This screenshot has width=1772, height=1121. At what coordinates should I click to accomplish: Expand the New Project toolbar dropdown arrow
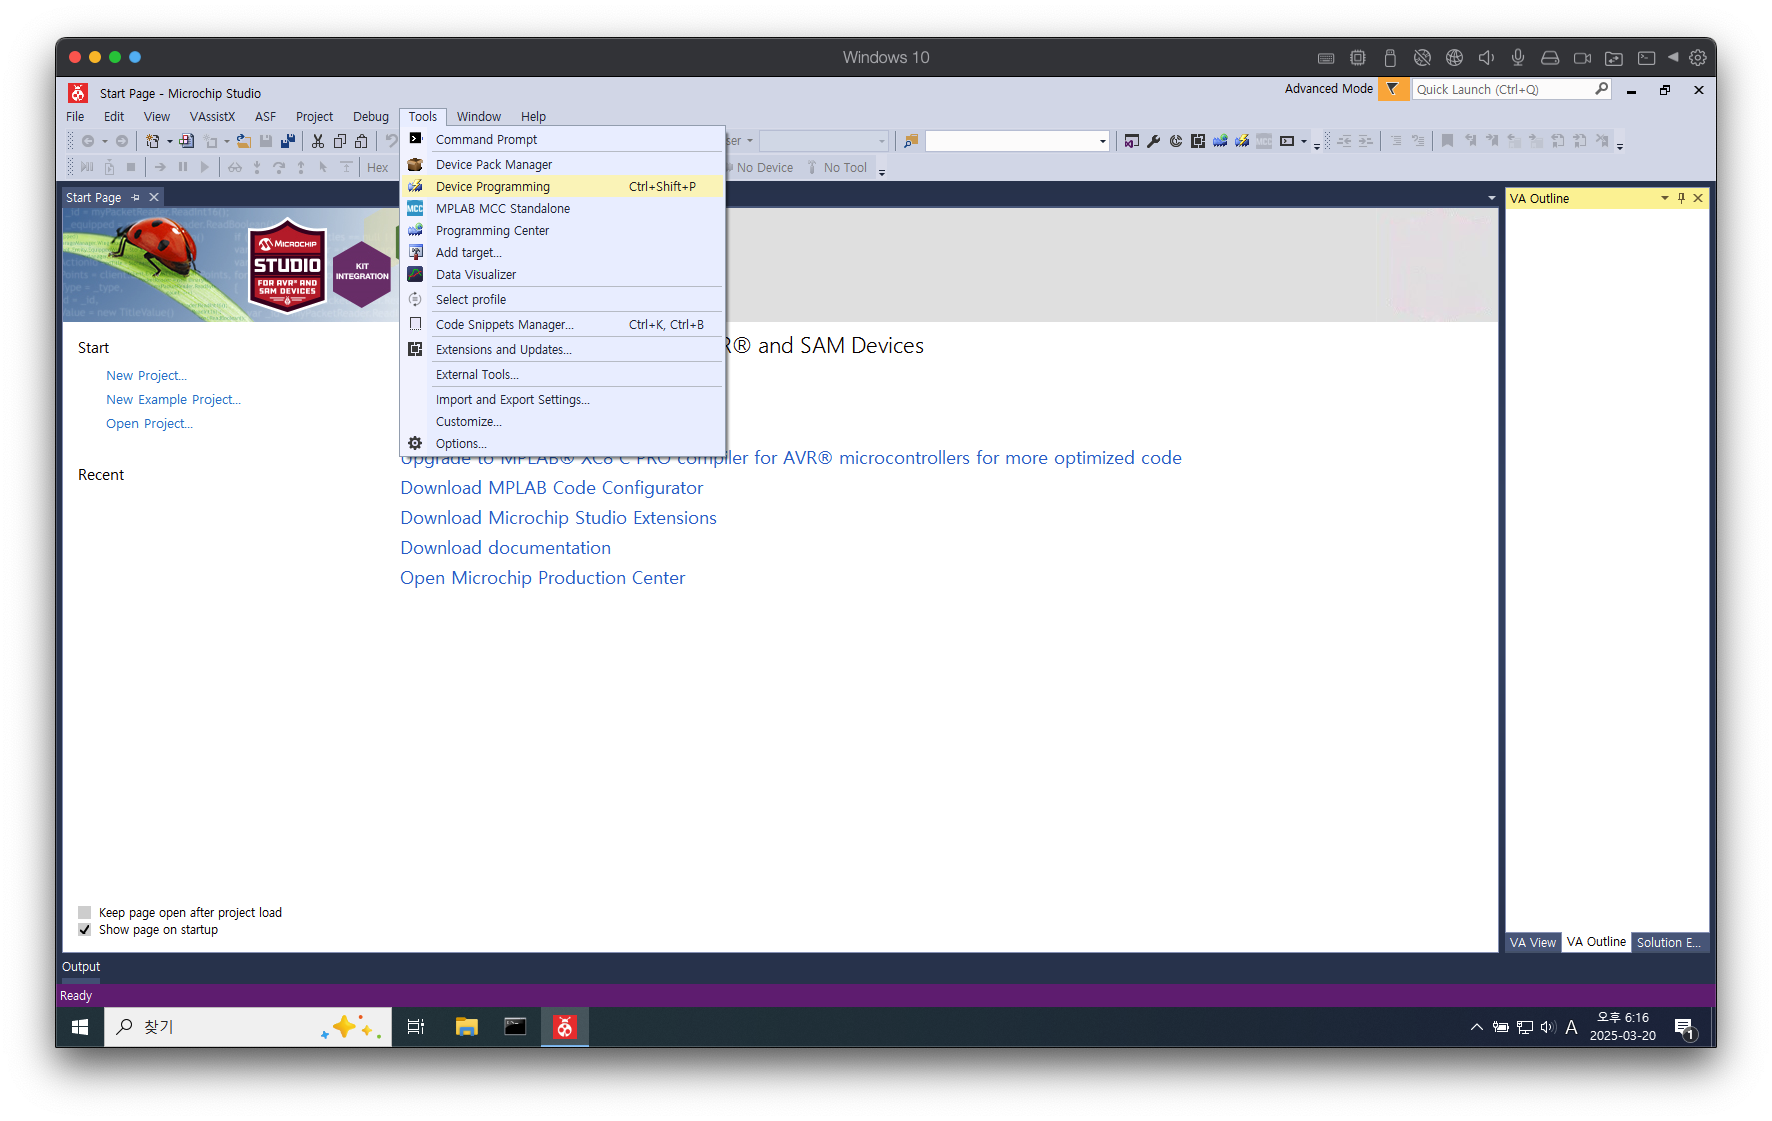(169, 141)
